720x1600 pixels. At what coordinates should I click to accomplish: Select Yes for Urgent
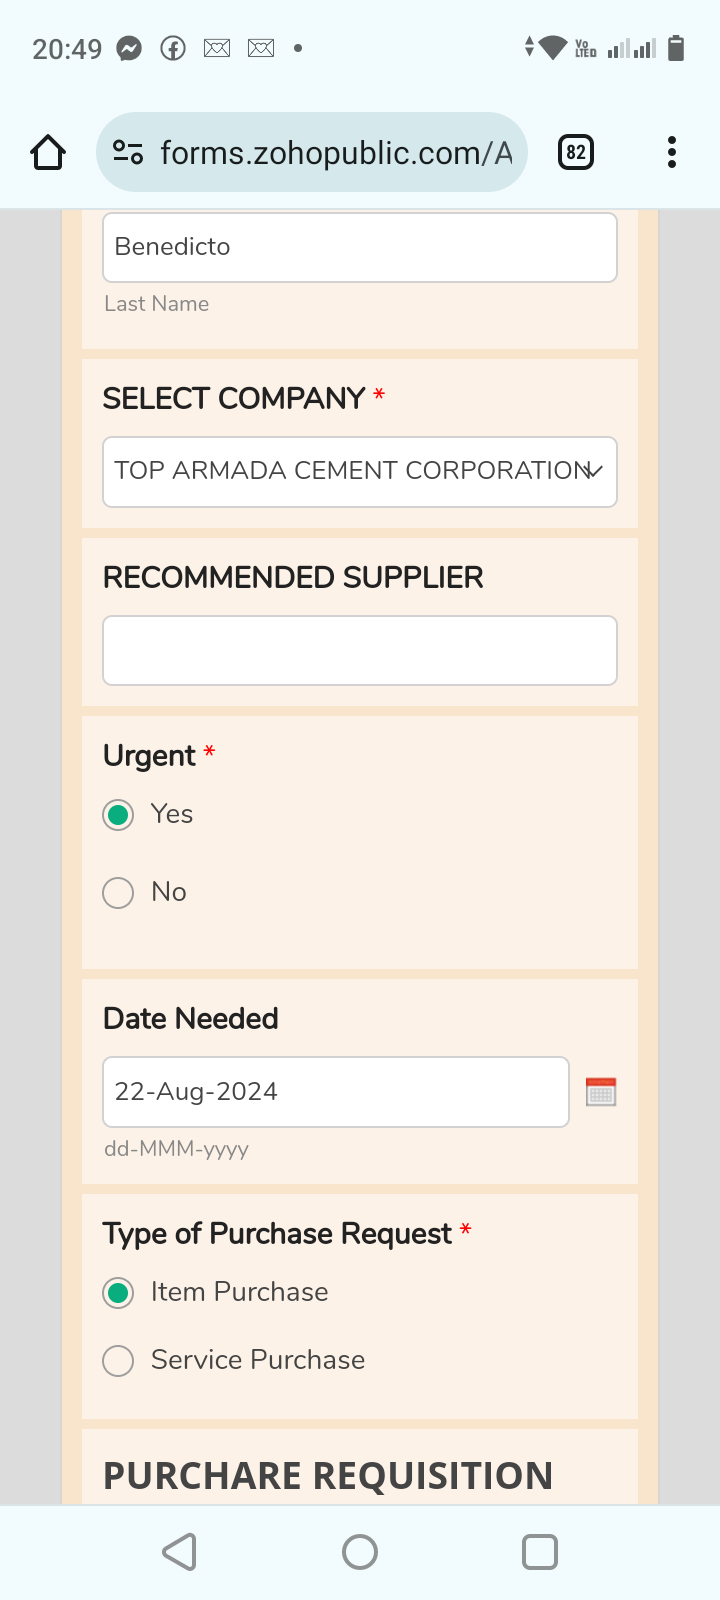(x=119, y=815)
